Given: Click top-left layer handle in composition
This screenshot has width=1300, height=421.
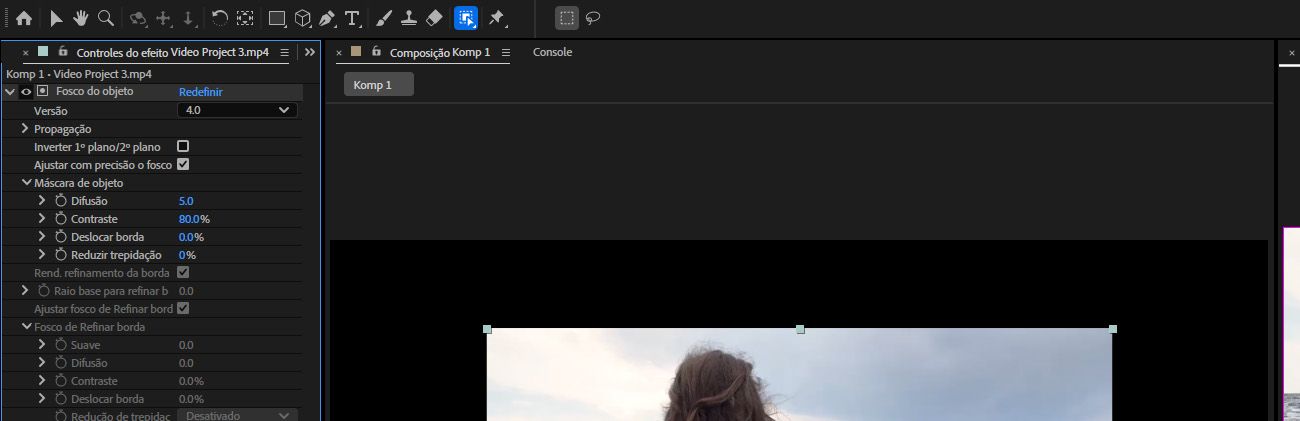Looking at the screenshot, I should coord(487,329).
